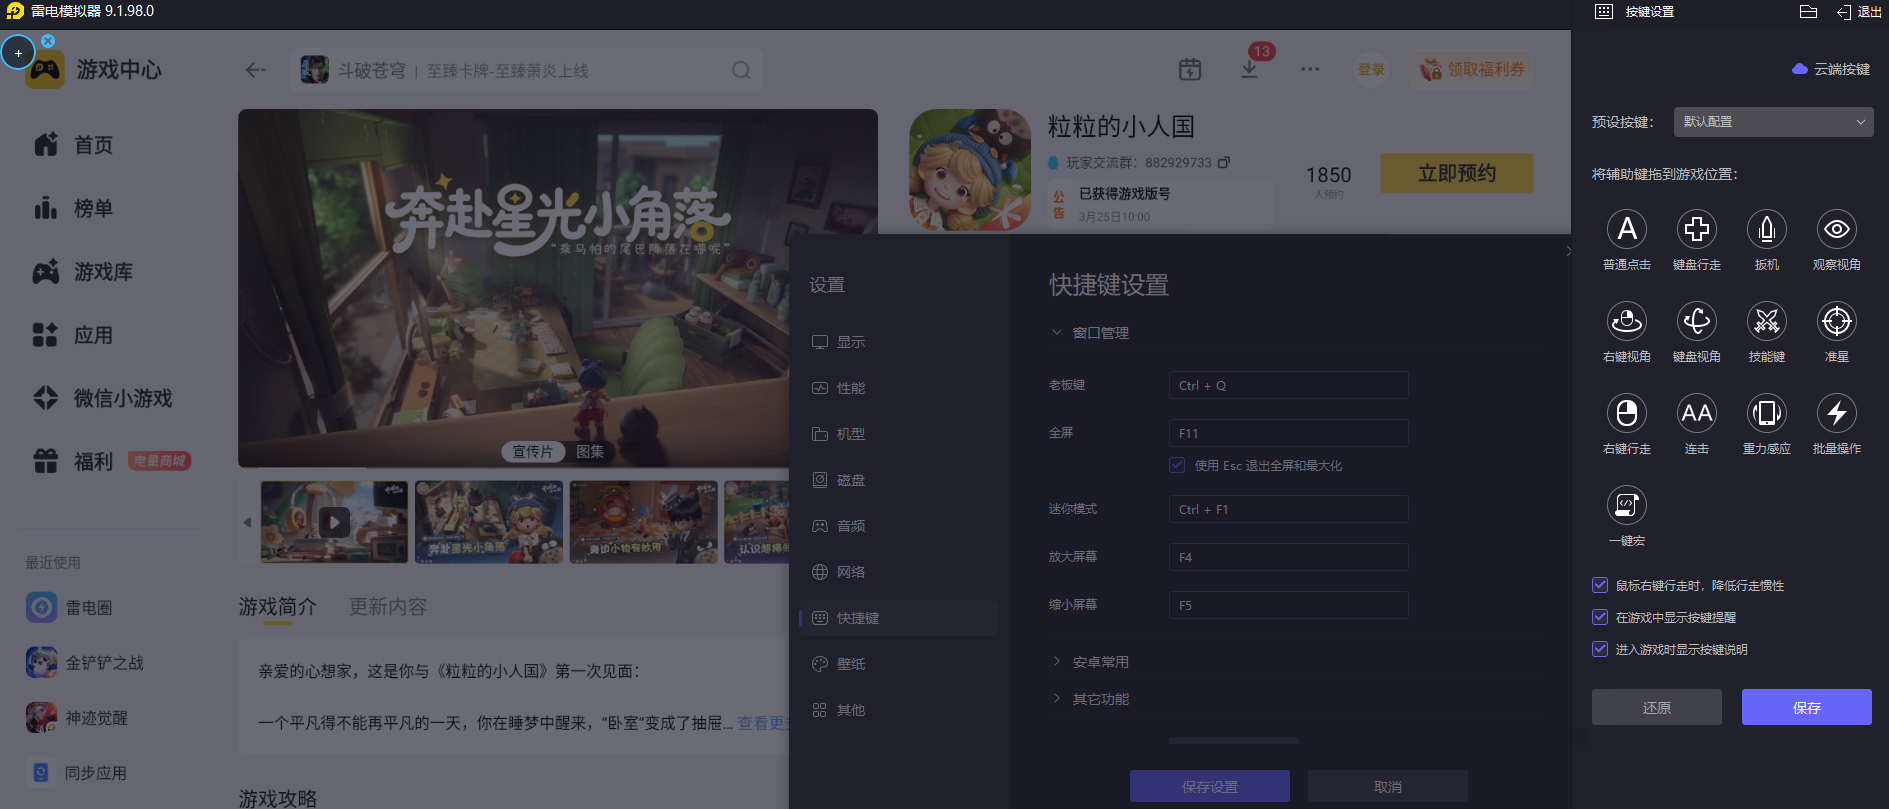This screenshot has height=809, width=1889.
Task: Open the calendar check-in icon
Action: (x=1190, y=69)
